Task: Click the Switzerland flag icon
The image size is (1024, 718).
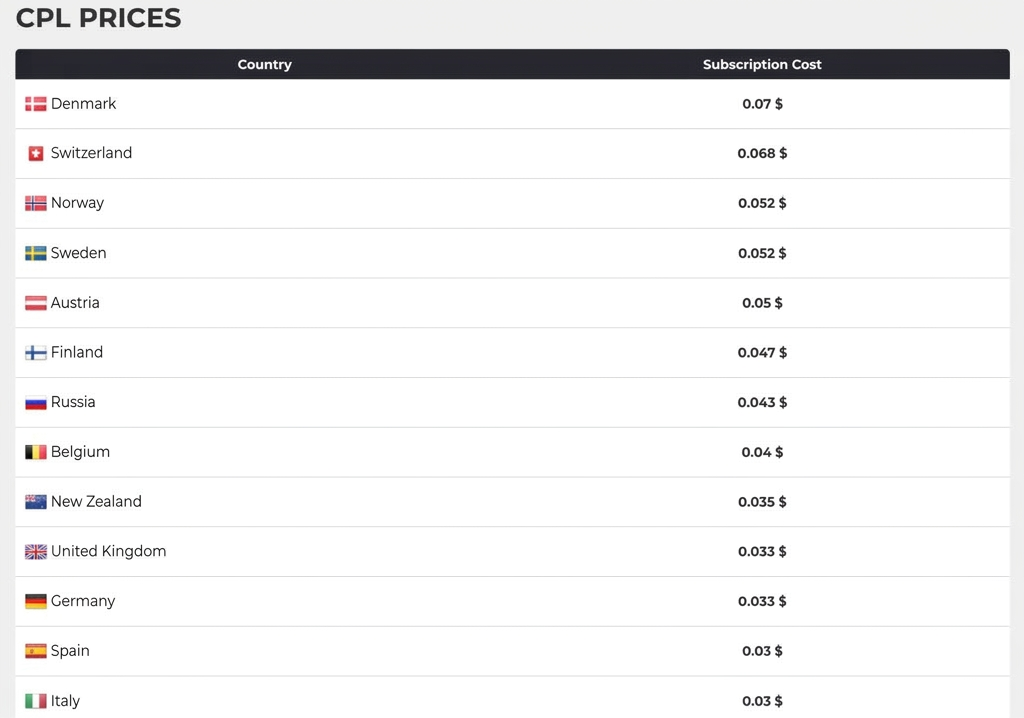Action: [x=36, y=154]
